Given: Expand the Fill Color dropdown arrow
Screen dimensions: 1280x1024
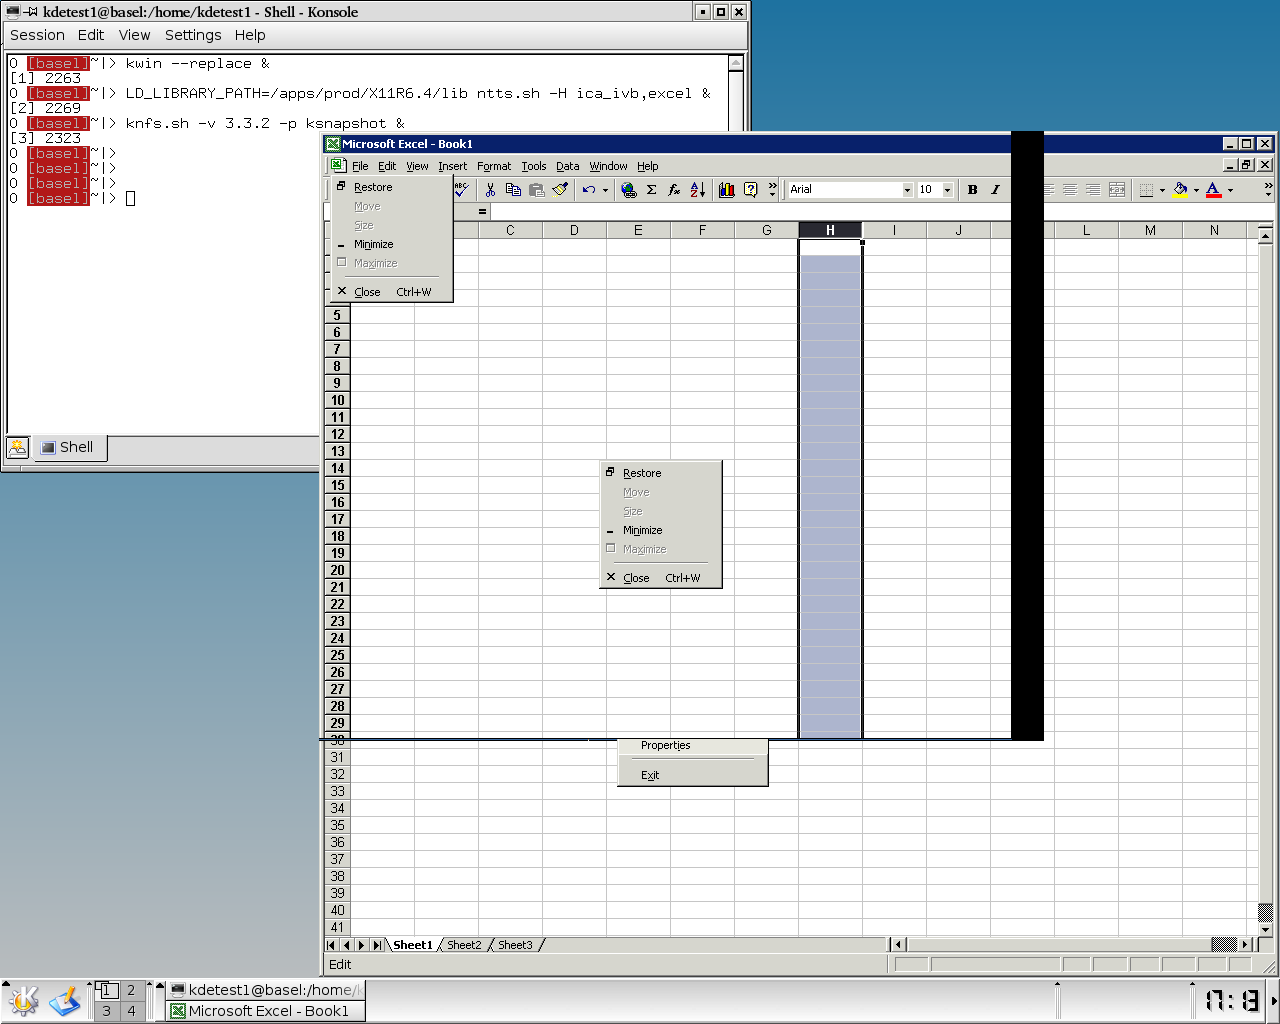Looking at the screenshot, I should [x=1196, y=190].
